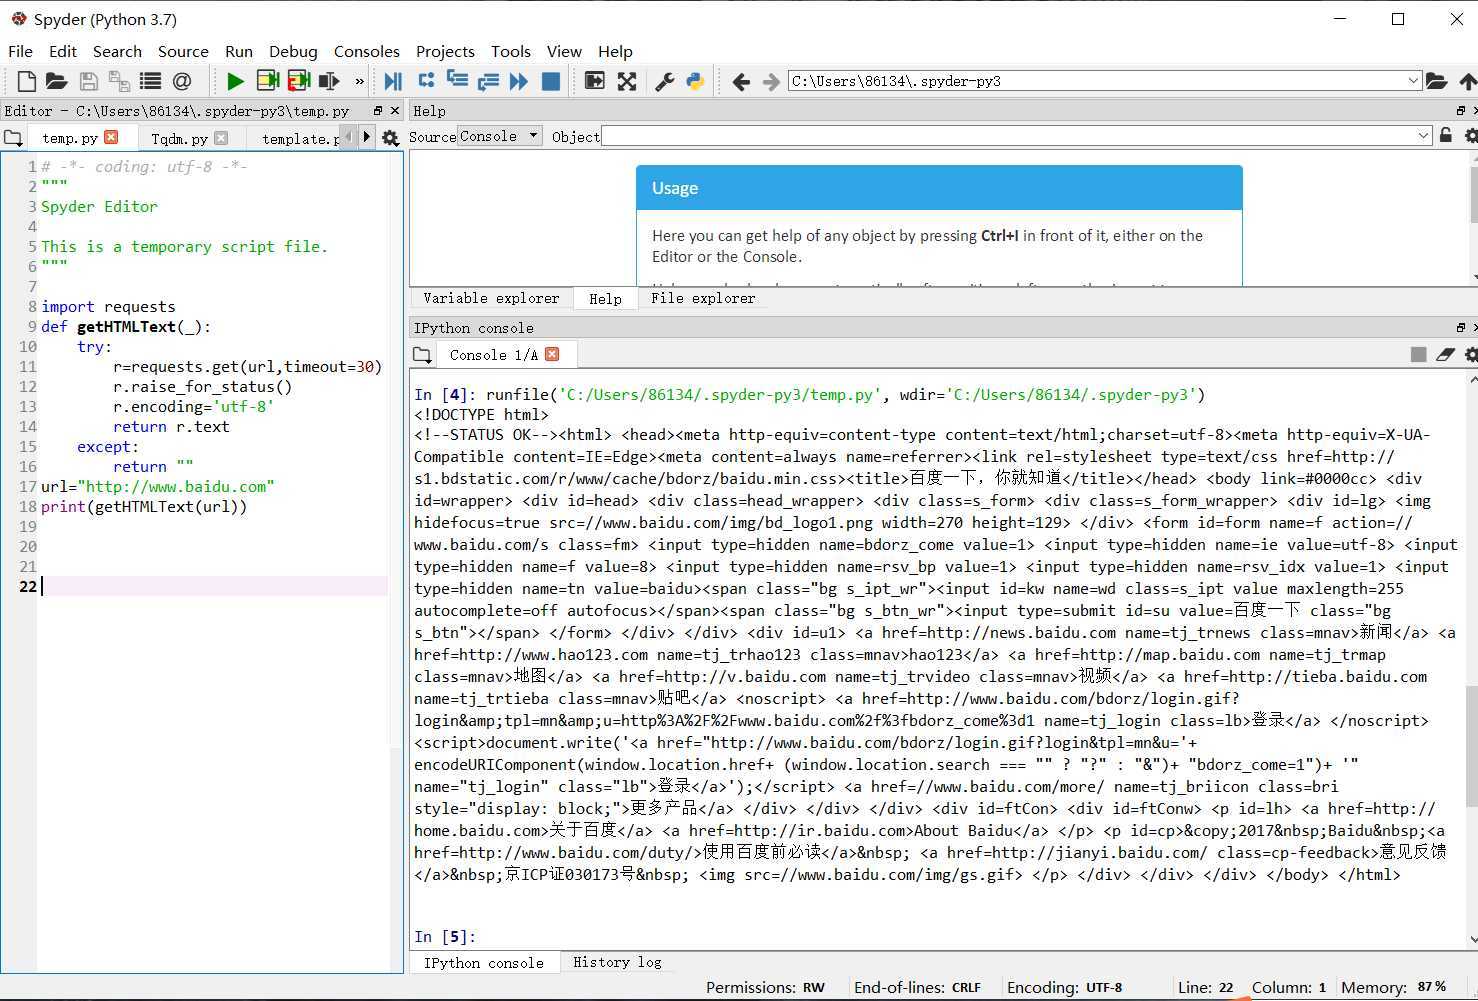Open working directory path dropdown
Screen dimensions: 1478x1001
click(x=1413, y=81)
